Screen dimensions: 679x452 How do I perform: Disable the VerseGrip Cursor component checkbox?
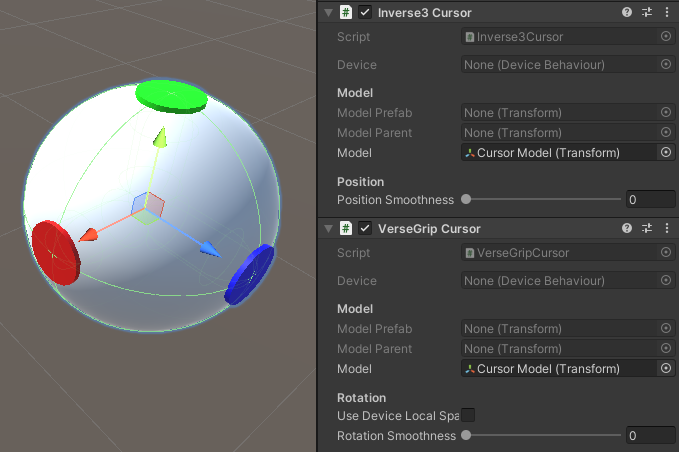click(365, 229)
